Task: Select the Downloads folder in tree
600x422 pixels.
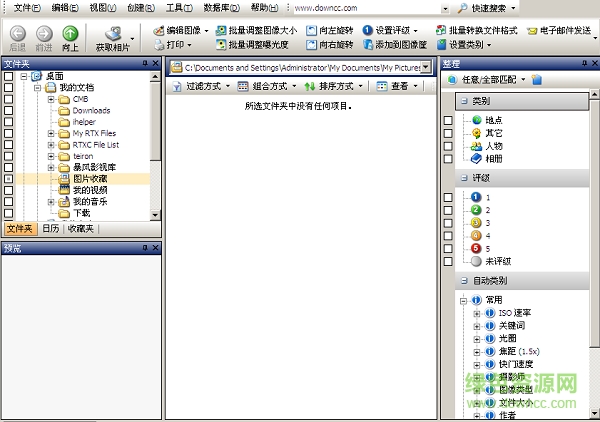Action: coord(91,111)
